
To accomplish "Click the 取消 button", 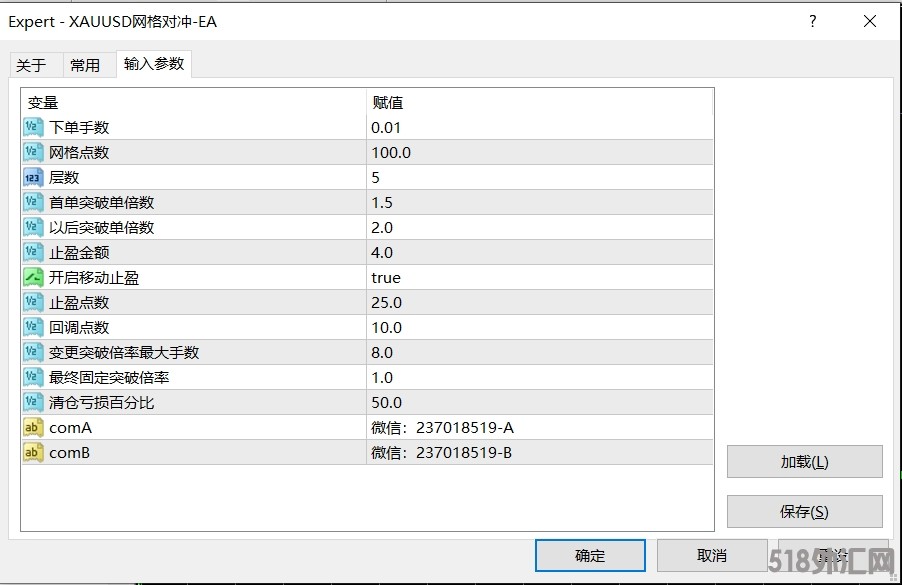I will (x=712, y=555).
